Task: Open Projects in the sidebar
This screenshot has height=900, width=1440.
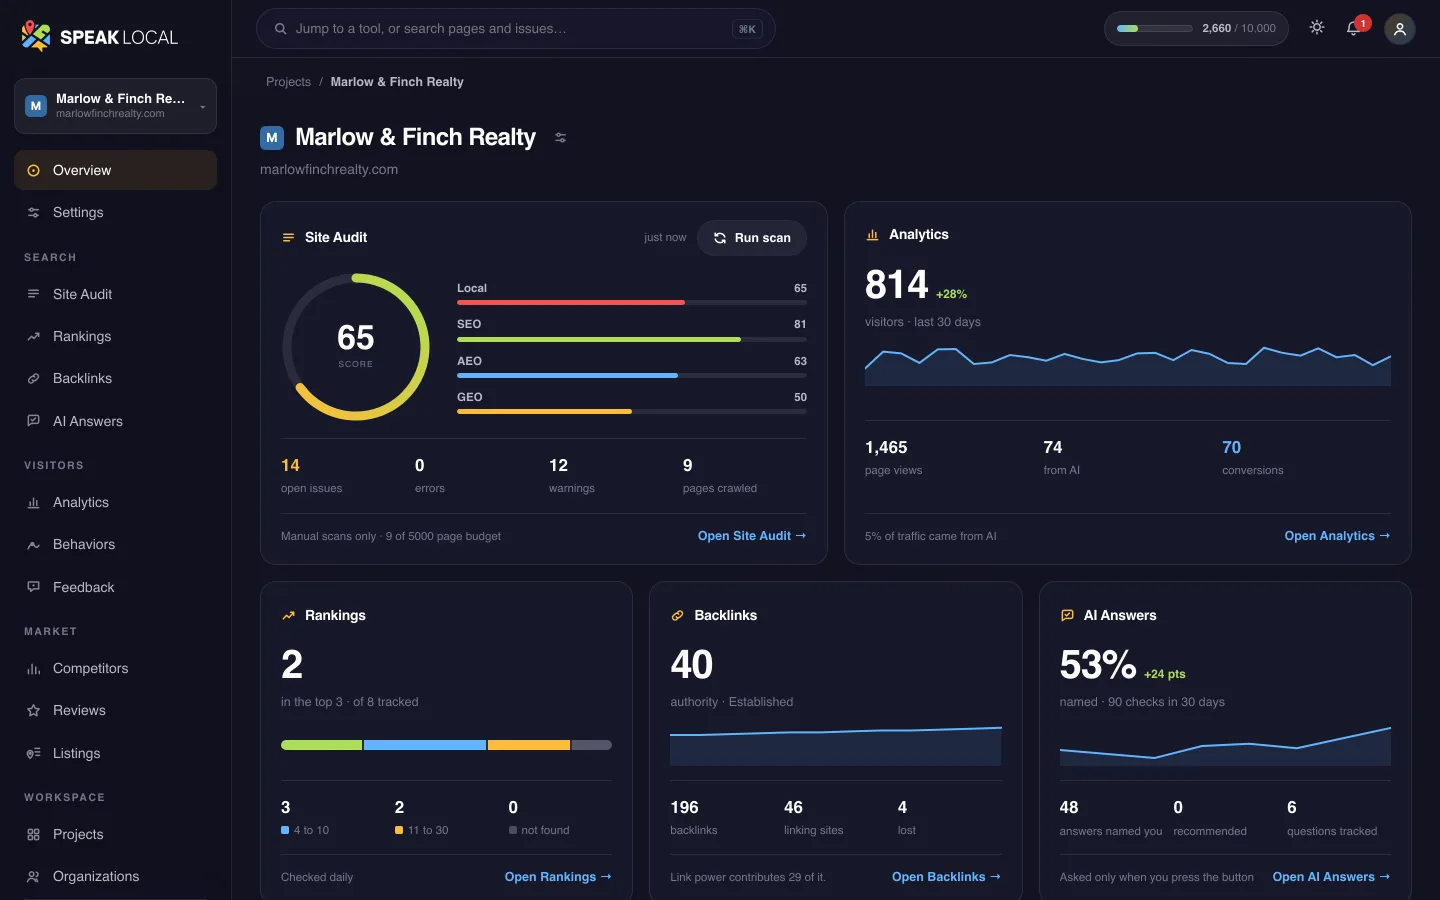Action: 115,834
